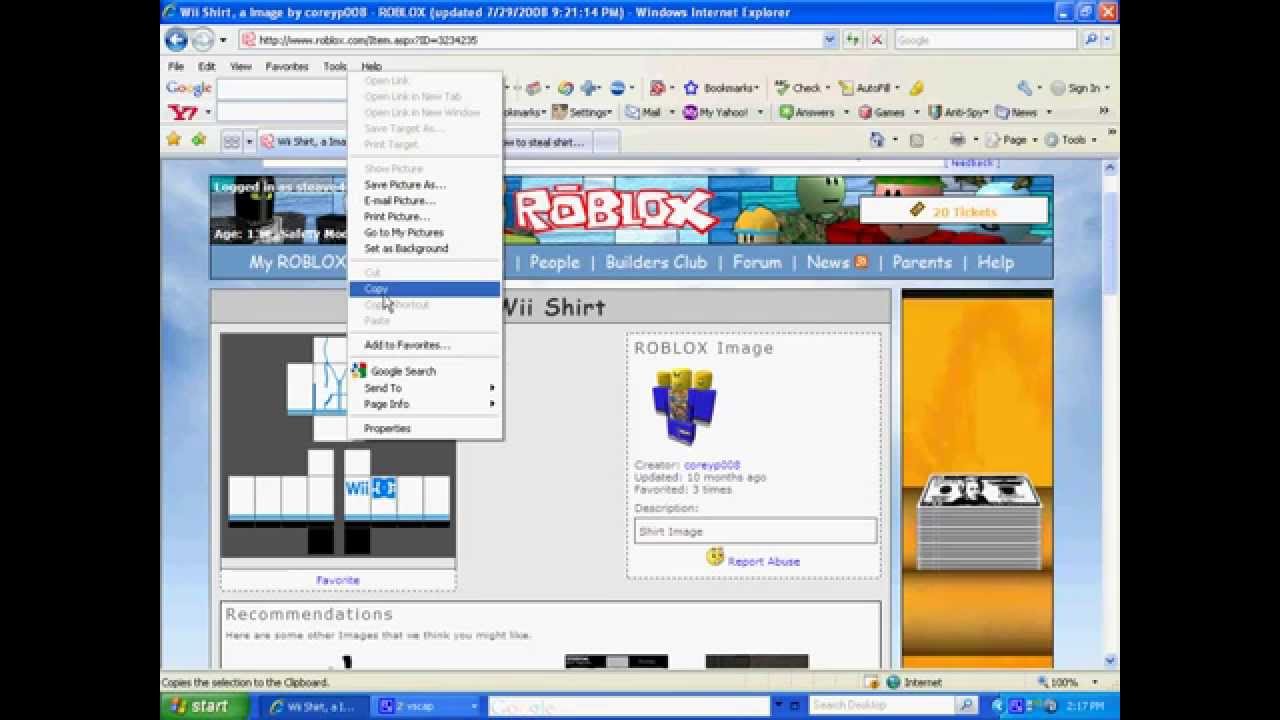Click the IE Back arrow button
The image size is (1280, 720).
pos(177,40)
